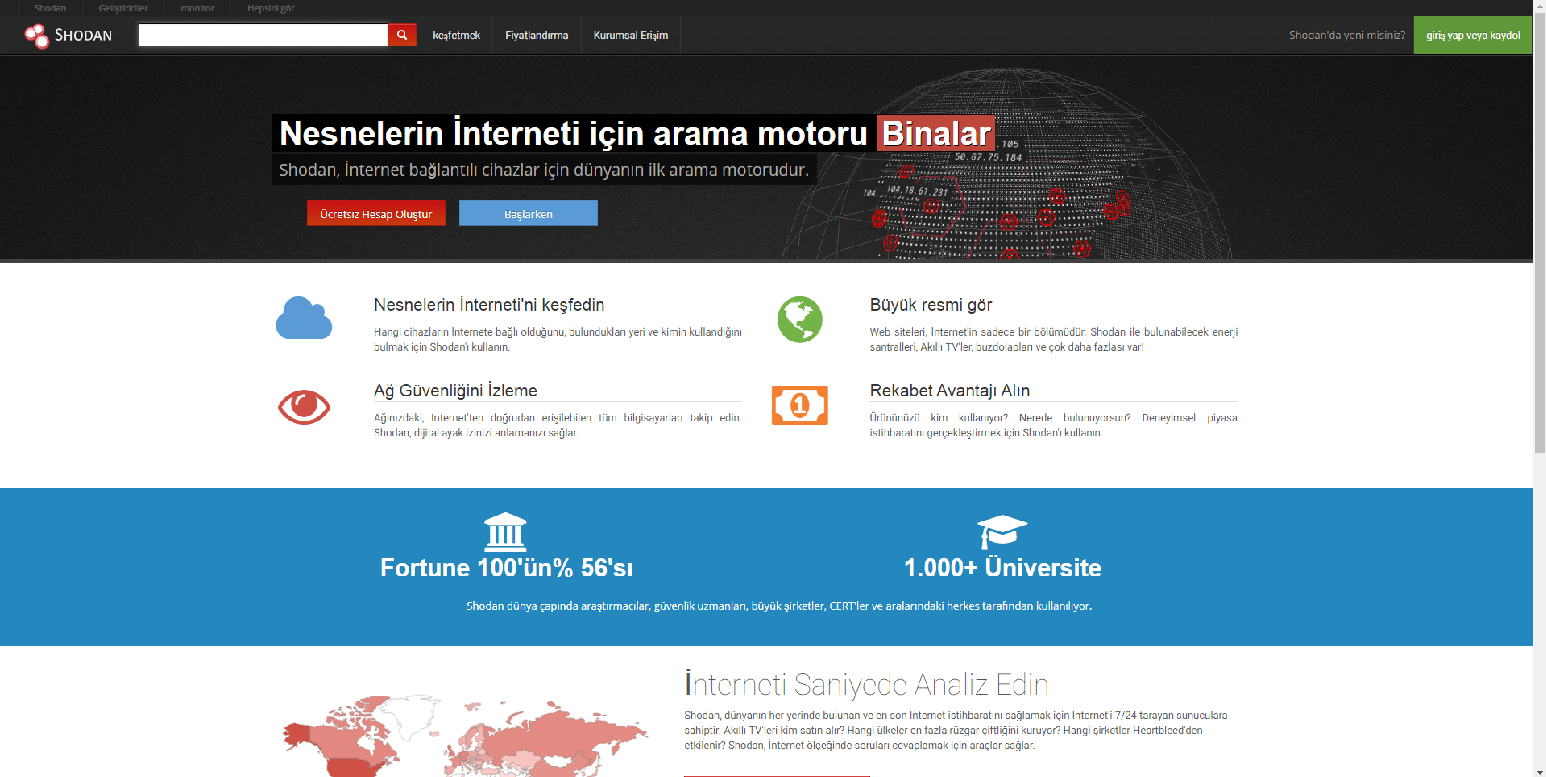Open the 'keşfetmek' navigation item
Image resolution: width=1546 pixels, height=777 pixels.
[x=456, y=35]
